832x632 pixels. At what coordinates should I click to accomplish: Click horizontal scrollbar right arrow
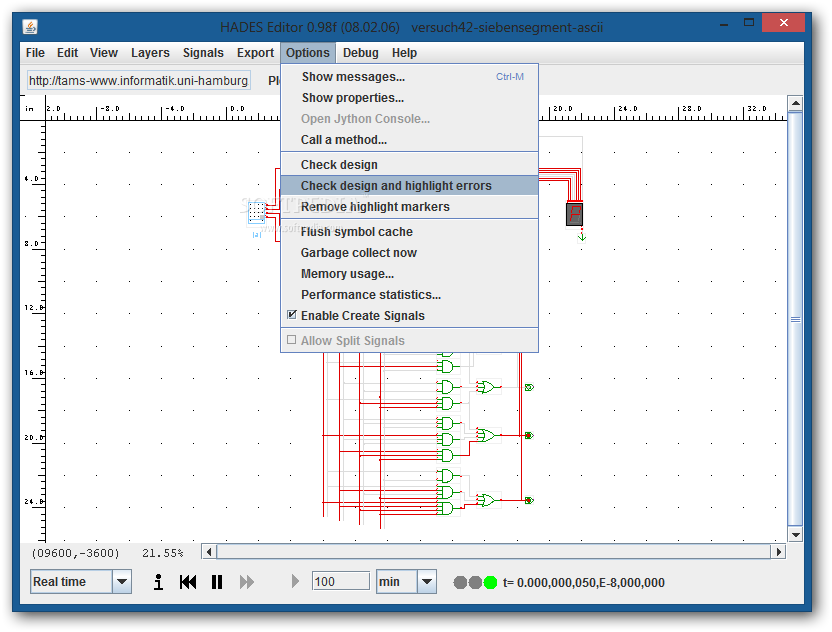(x=778, y=552)
